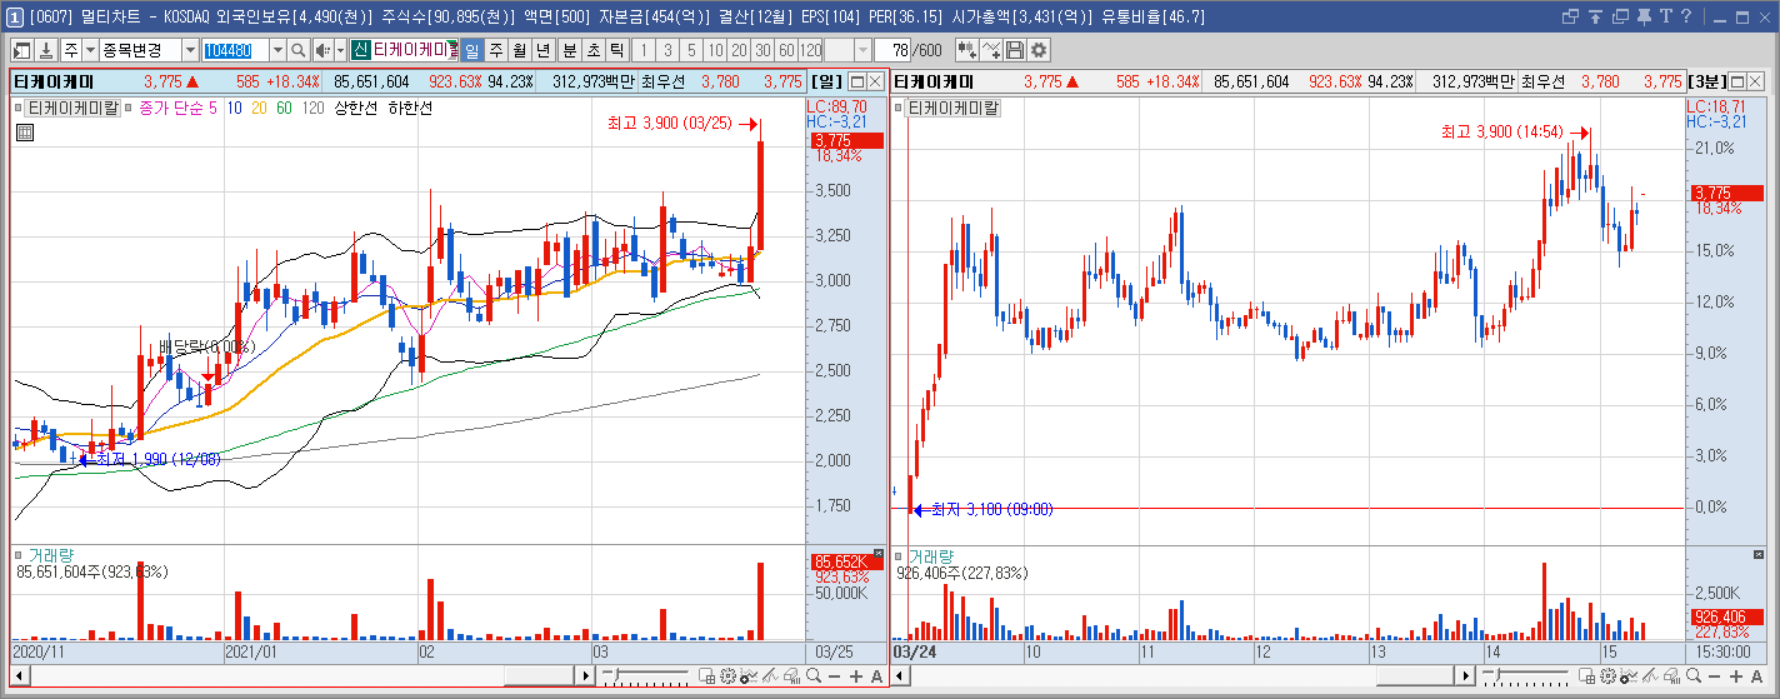Viewport: 1780px width, 699px height.
Task: Select the 30 interval button
Action: [762, 50]
